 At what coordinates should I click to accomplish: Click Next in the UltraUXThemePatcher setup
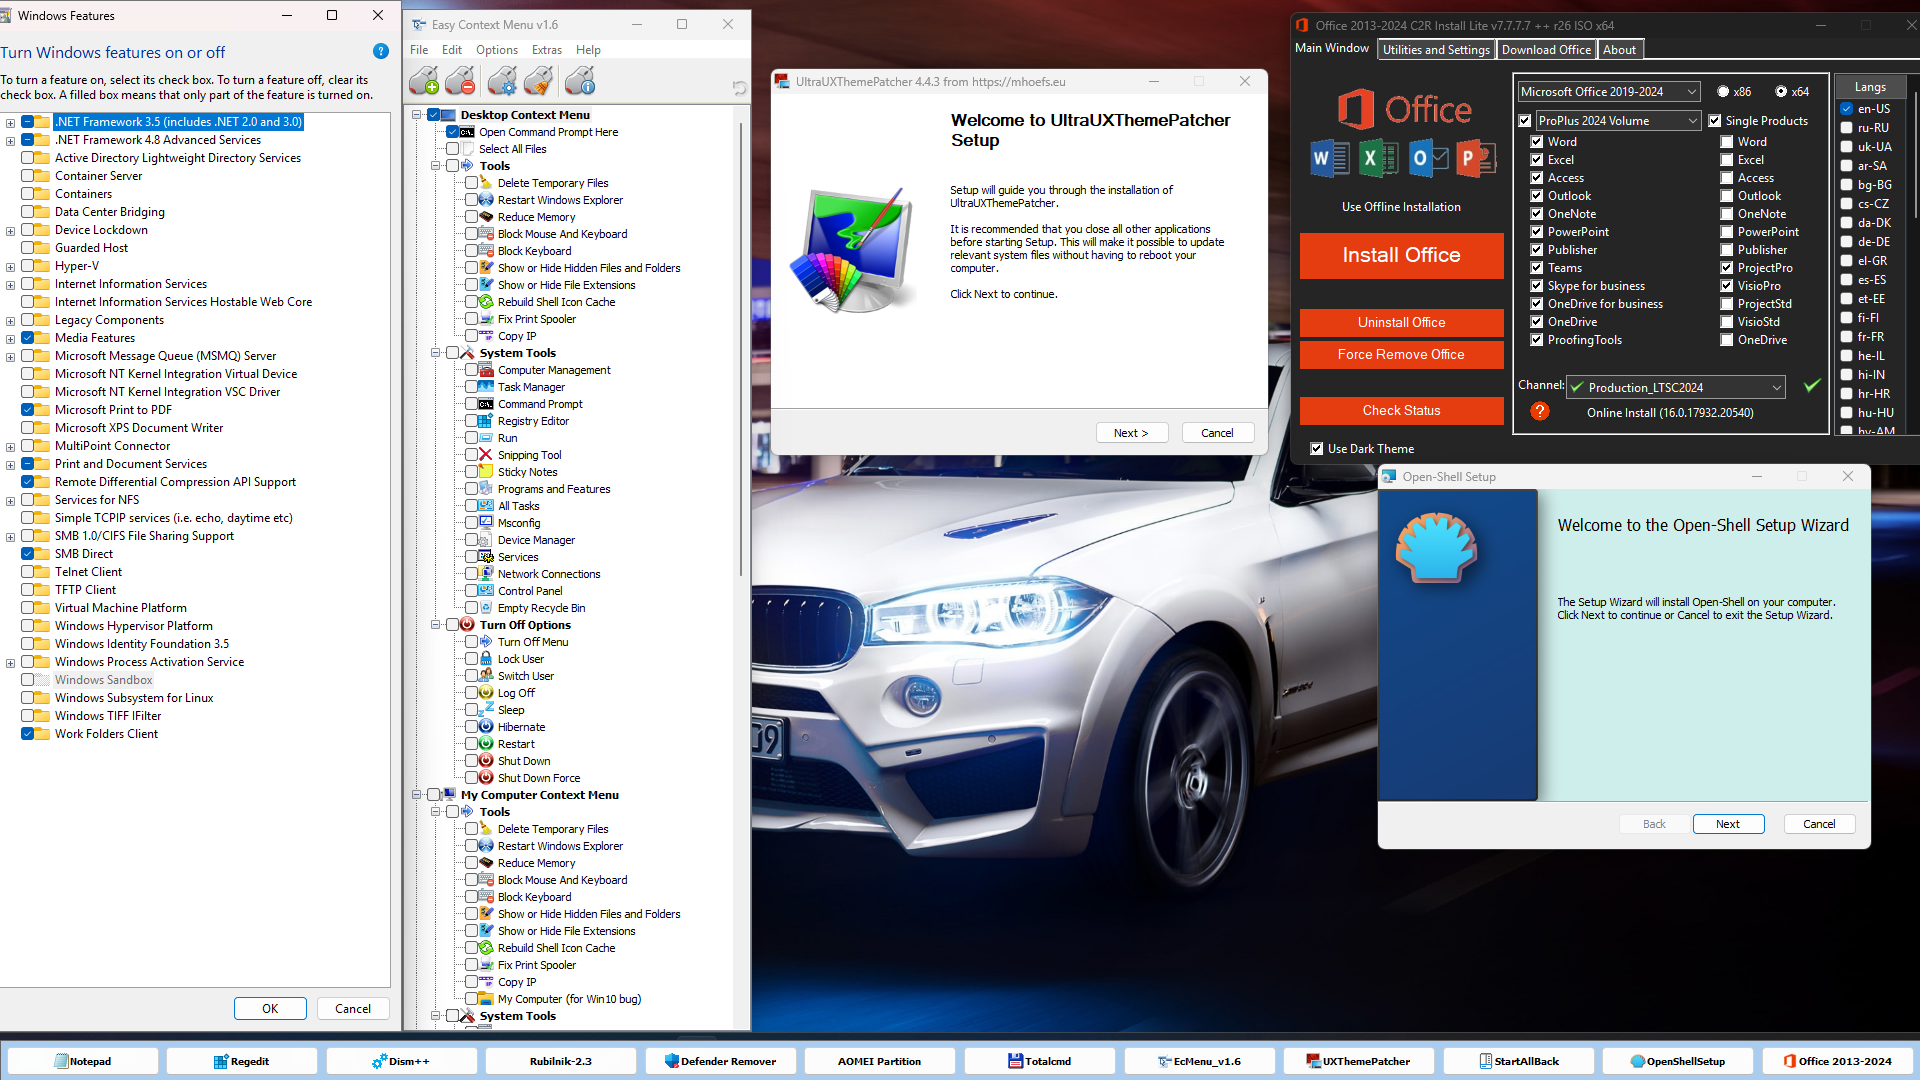tap(1131, 433)
